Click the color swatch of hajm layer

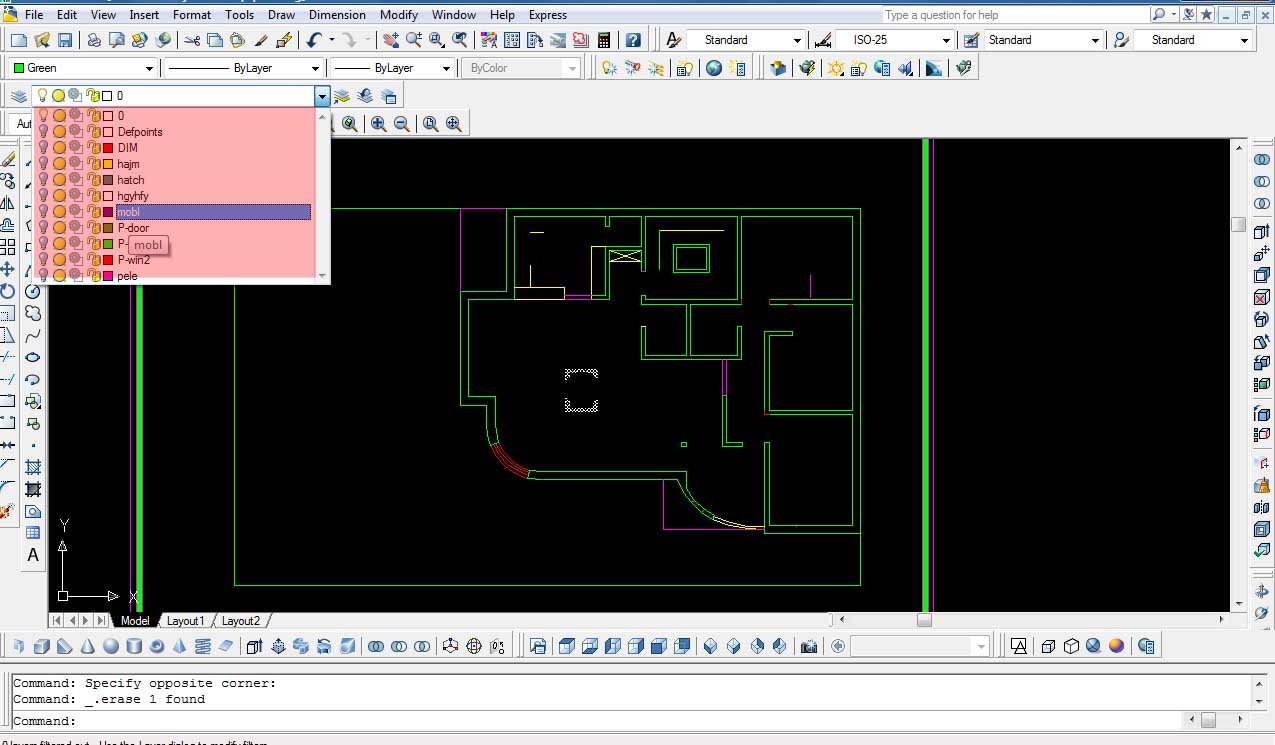coord(108,164)
